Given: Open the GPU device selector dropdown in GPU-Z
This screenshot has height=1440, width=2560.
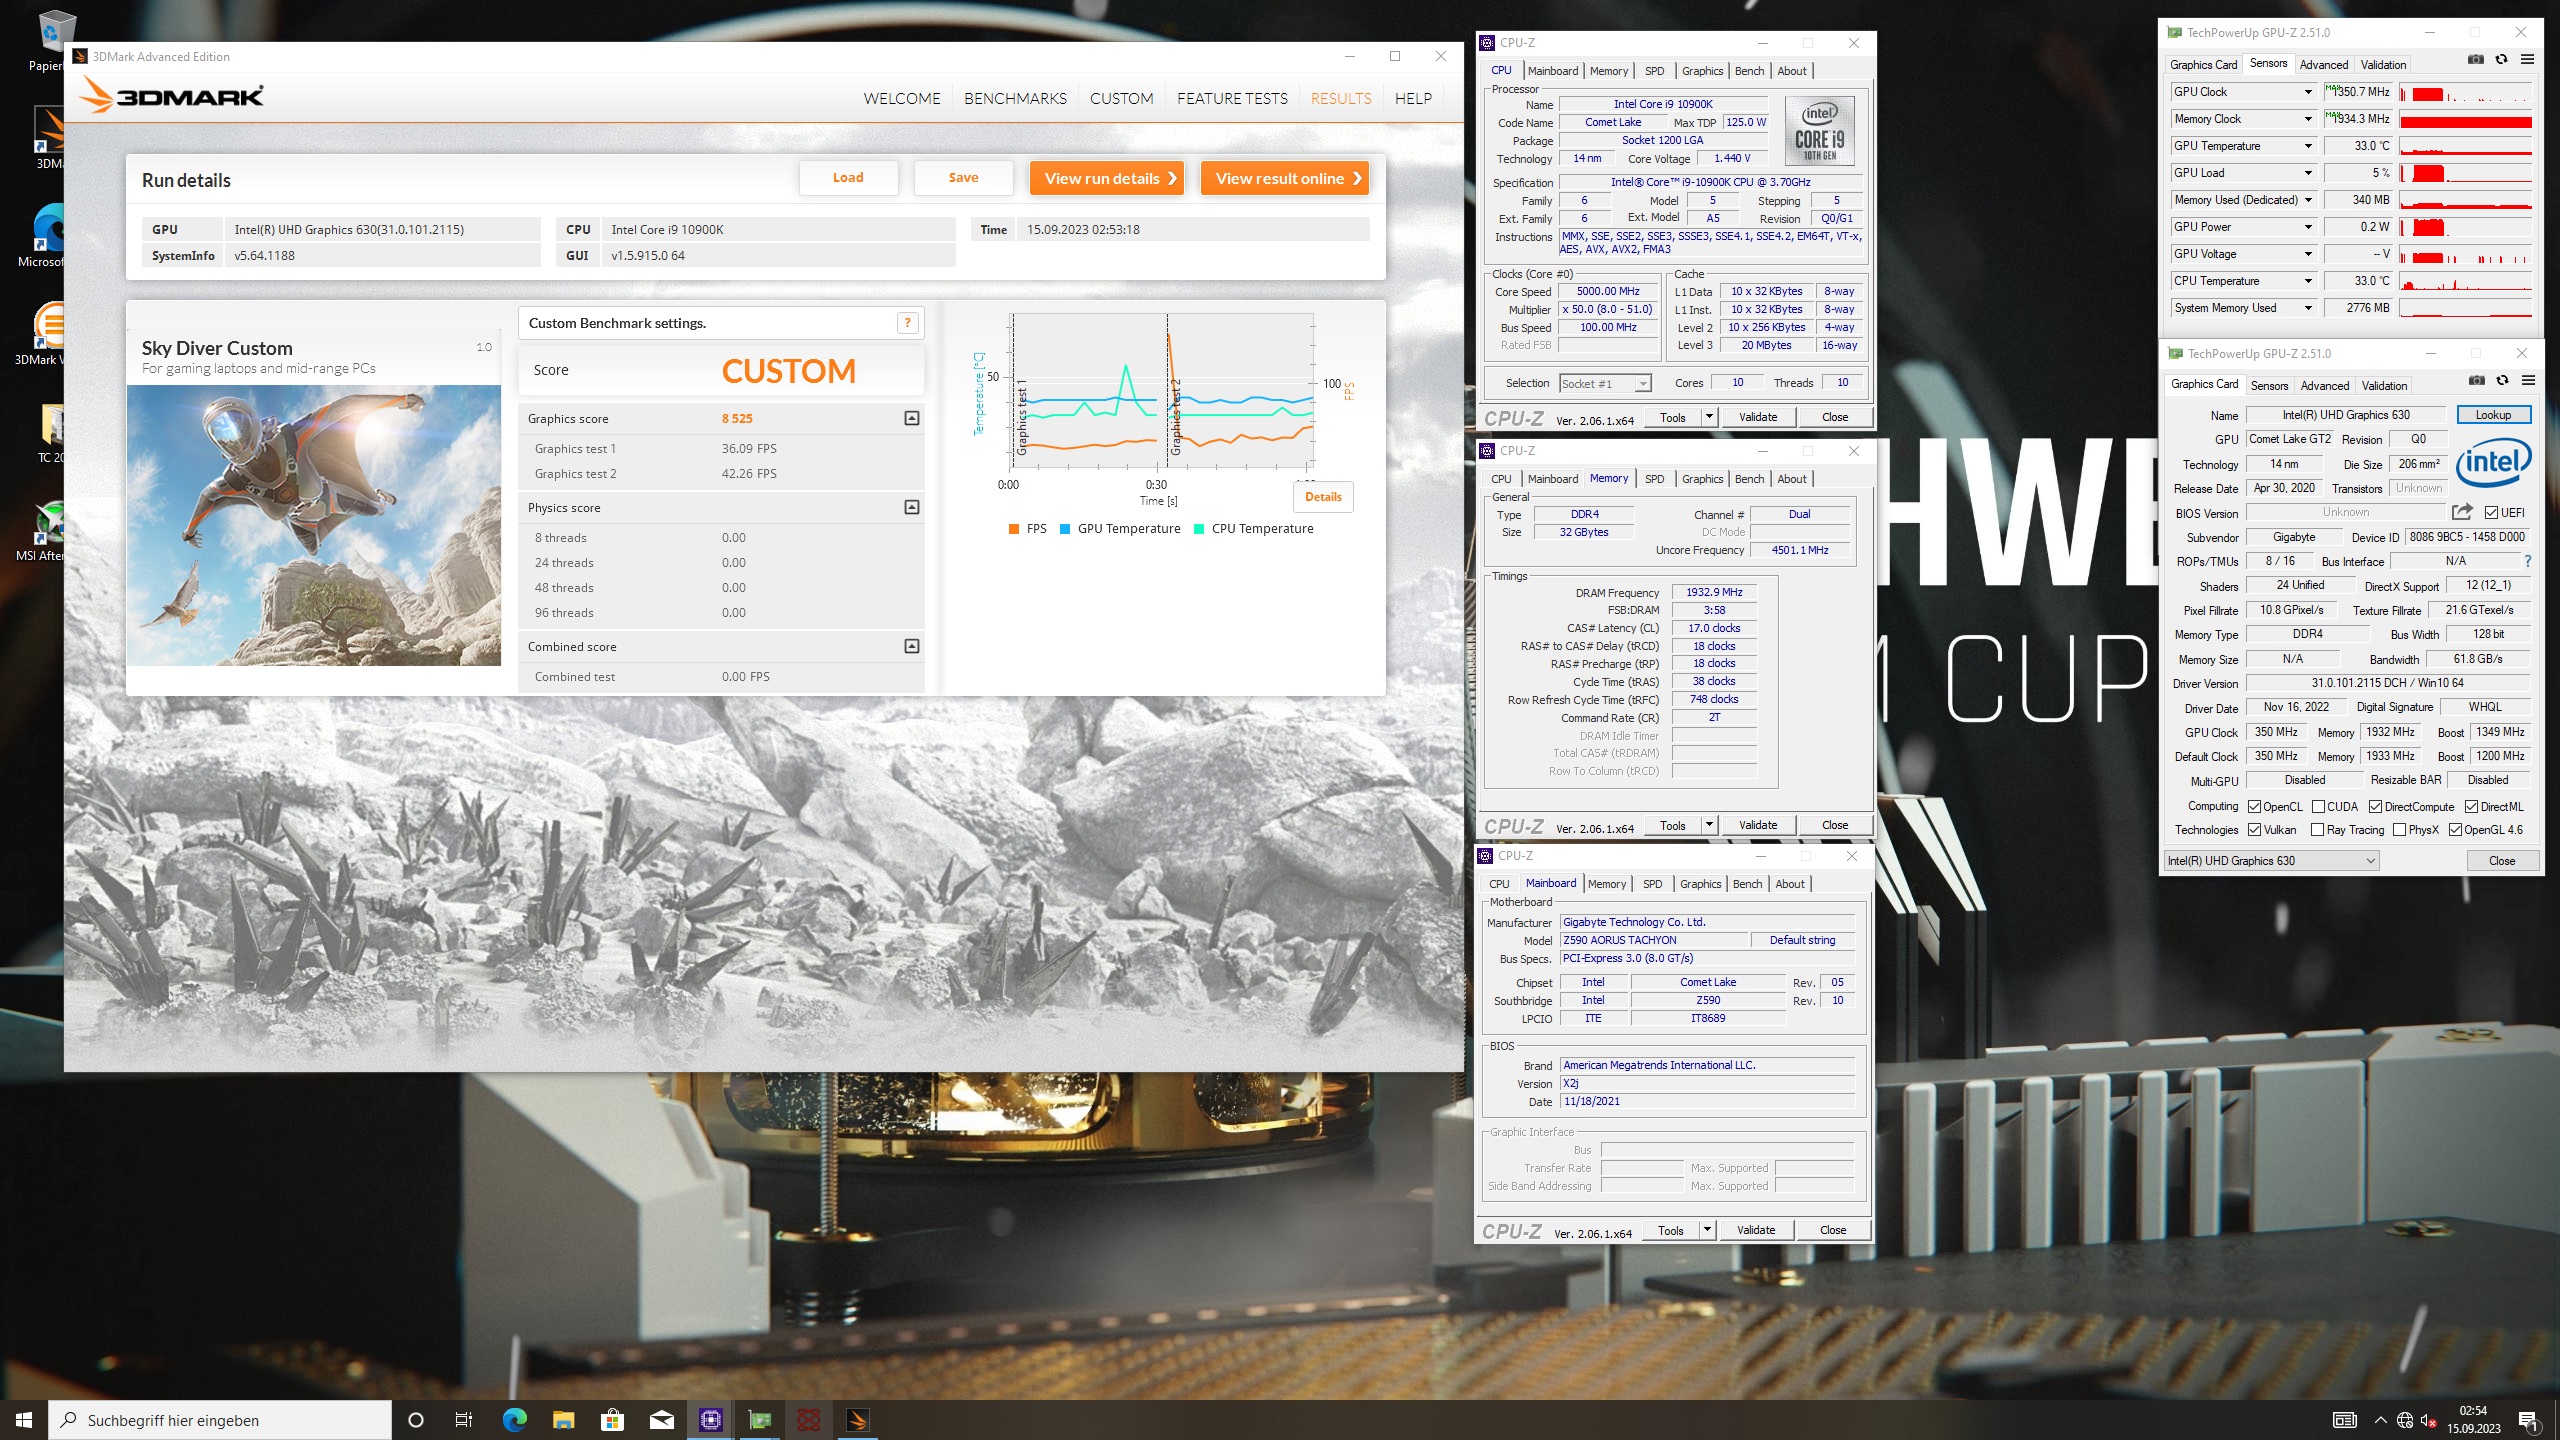Looking at the screenshot, I should [2271, 861].
